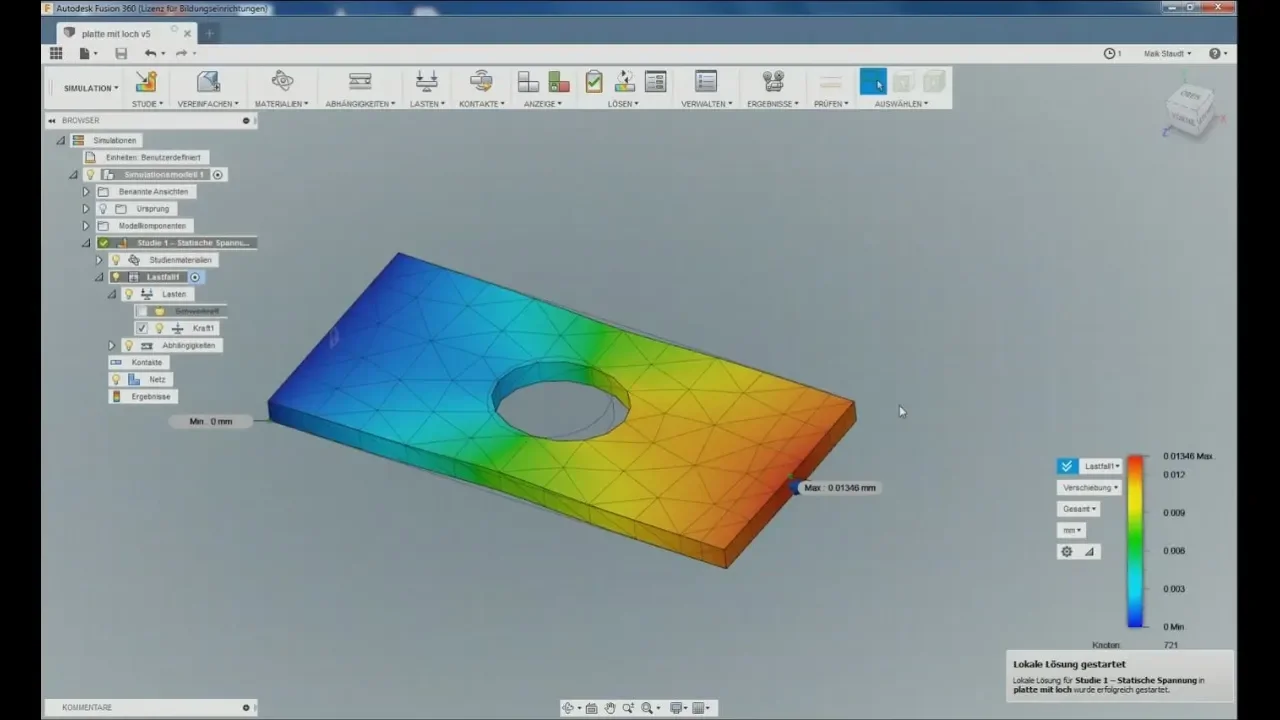Toggle visibility bulb of Ursprung
This screenshot has width=1280, height=720.
pyautogui.click(x=102, y=209)
